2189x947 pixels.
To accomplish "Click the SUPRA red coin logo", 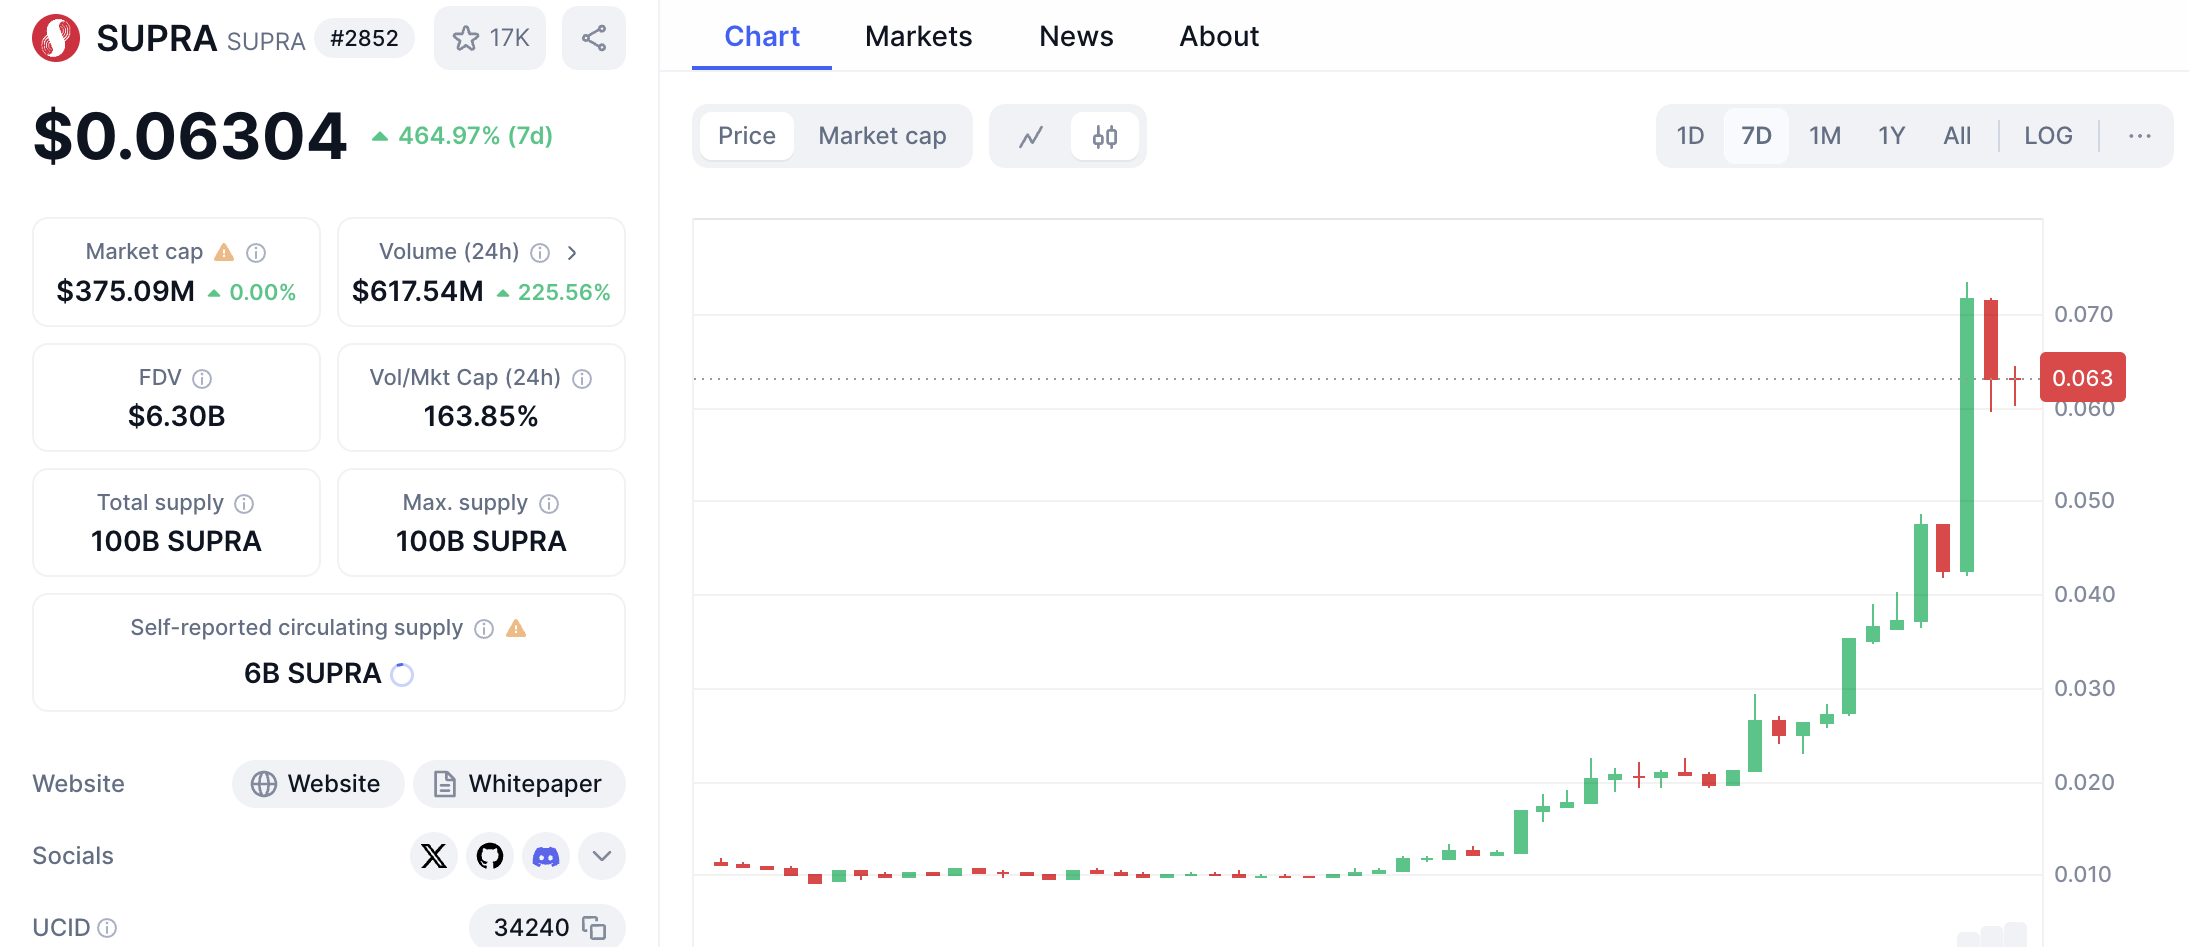I will (56, 38).
